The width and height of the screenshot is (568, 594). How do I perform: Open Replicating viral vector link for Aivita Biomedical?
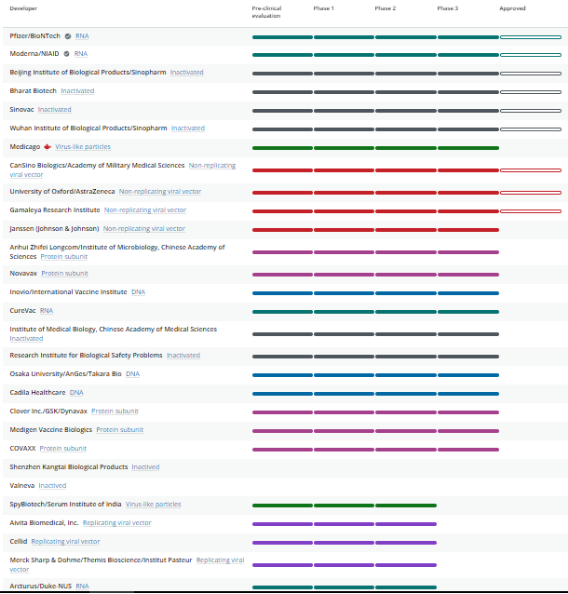tap(117, 523)
